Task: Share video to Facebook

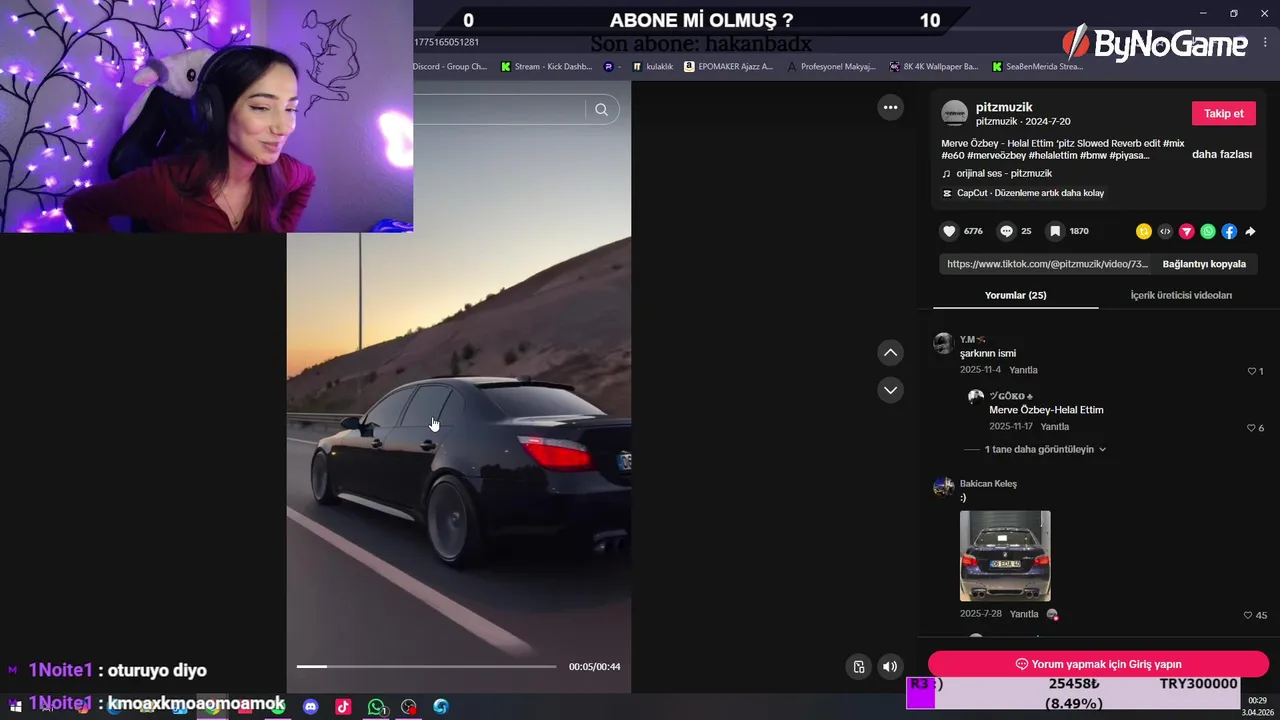Action: (x=1229, y=231)
